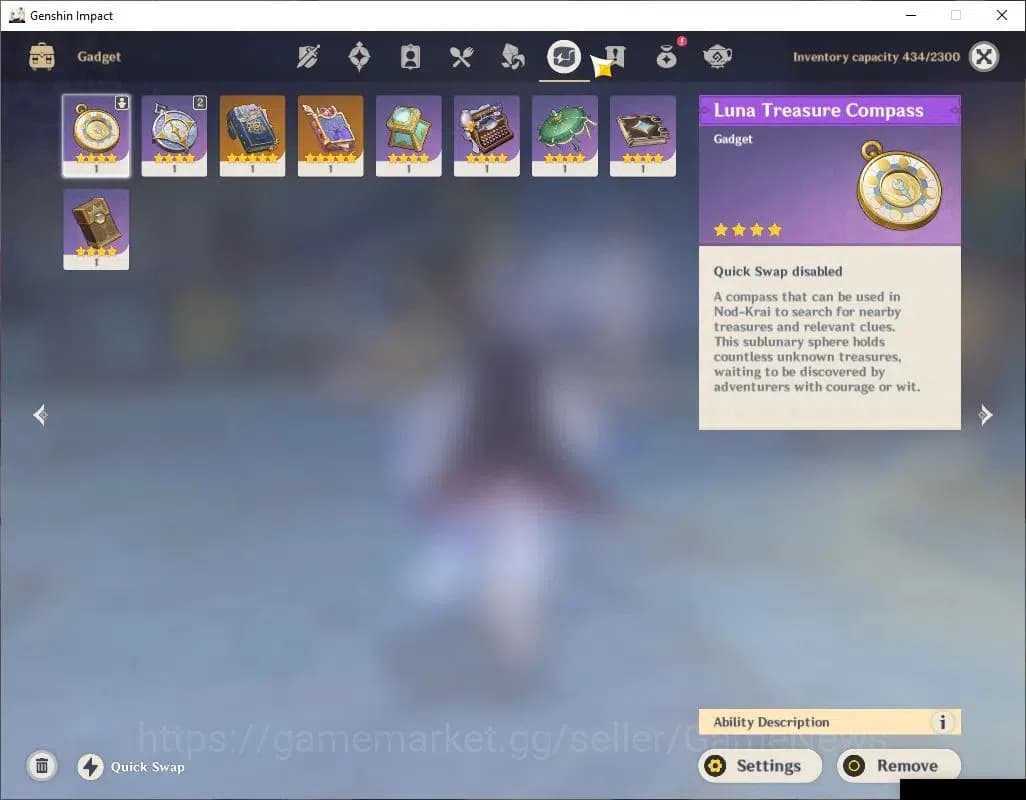Viewport: 1026px width, 800px height.
Task: Click the Quick Swap disabled text
Action: (777, 271)
